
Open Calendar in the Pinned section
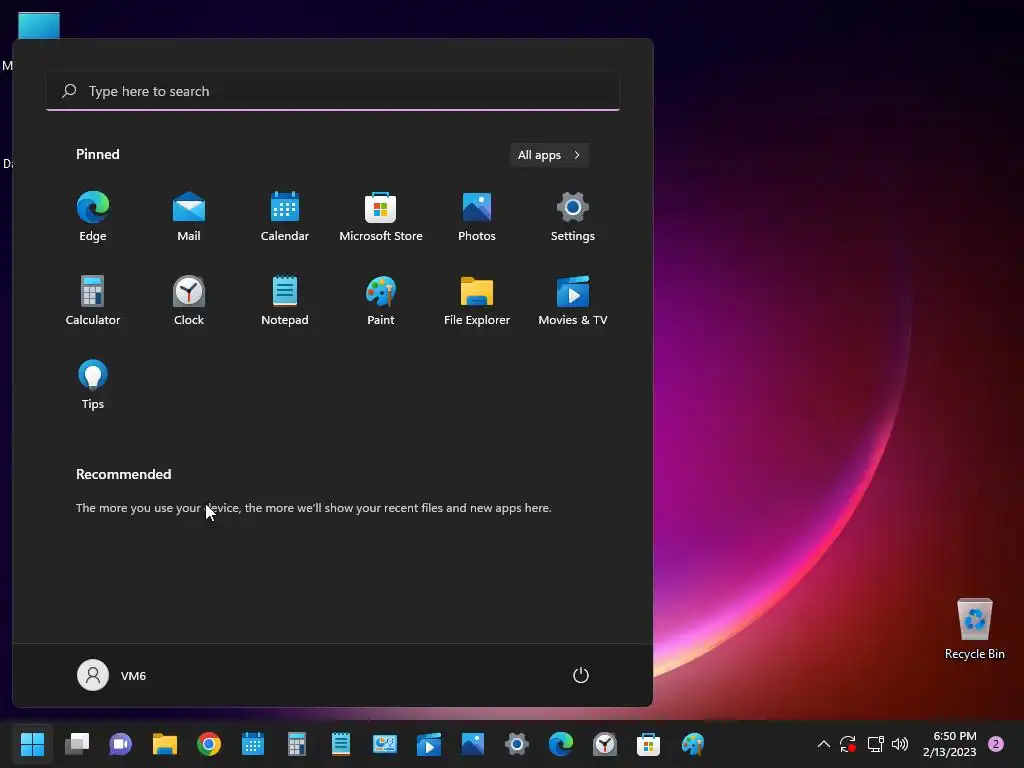pos(285,217)
